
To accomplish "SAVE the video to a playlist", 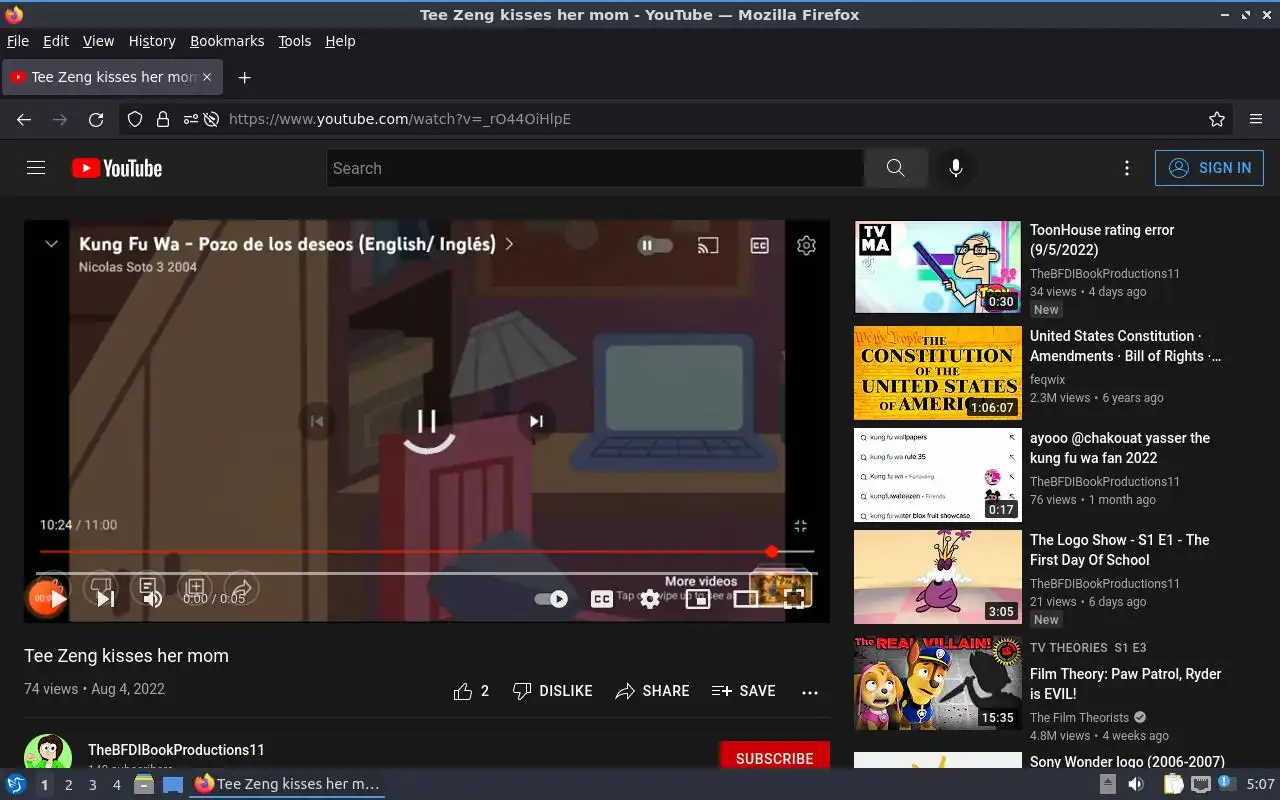I will coord(743,691).
